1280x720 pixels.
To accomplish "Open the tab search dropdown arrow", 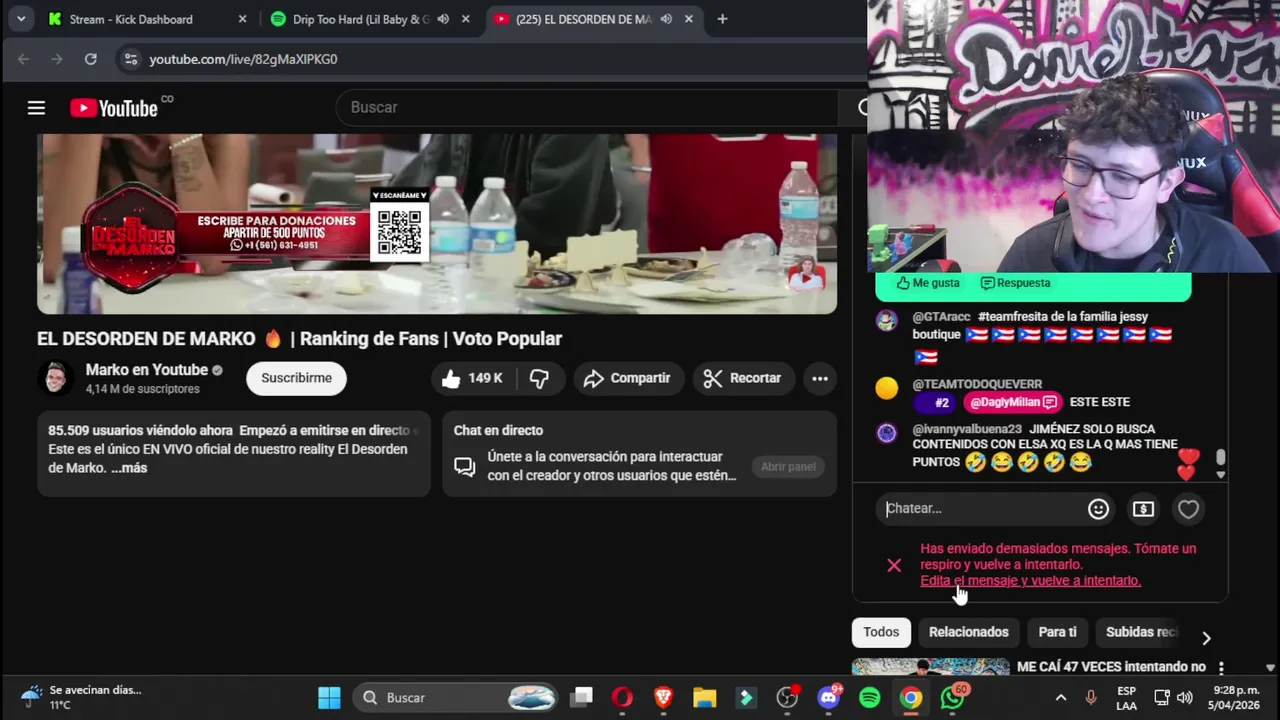I will tap(20, 19).
